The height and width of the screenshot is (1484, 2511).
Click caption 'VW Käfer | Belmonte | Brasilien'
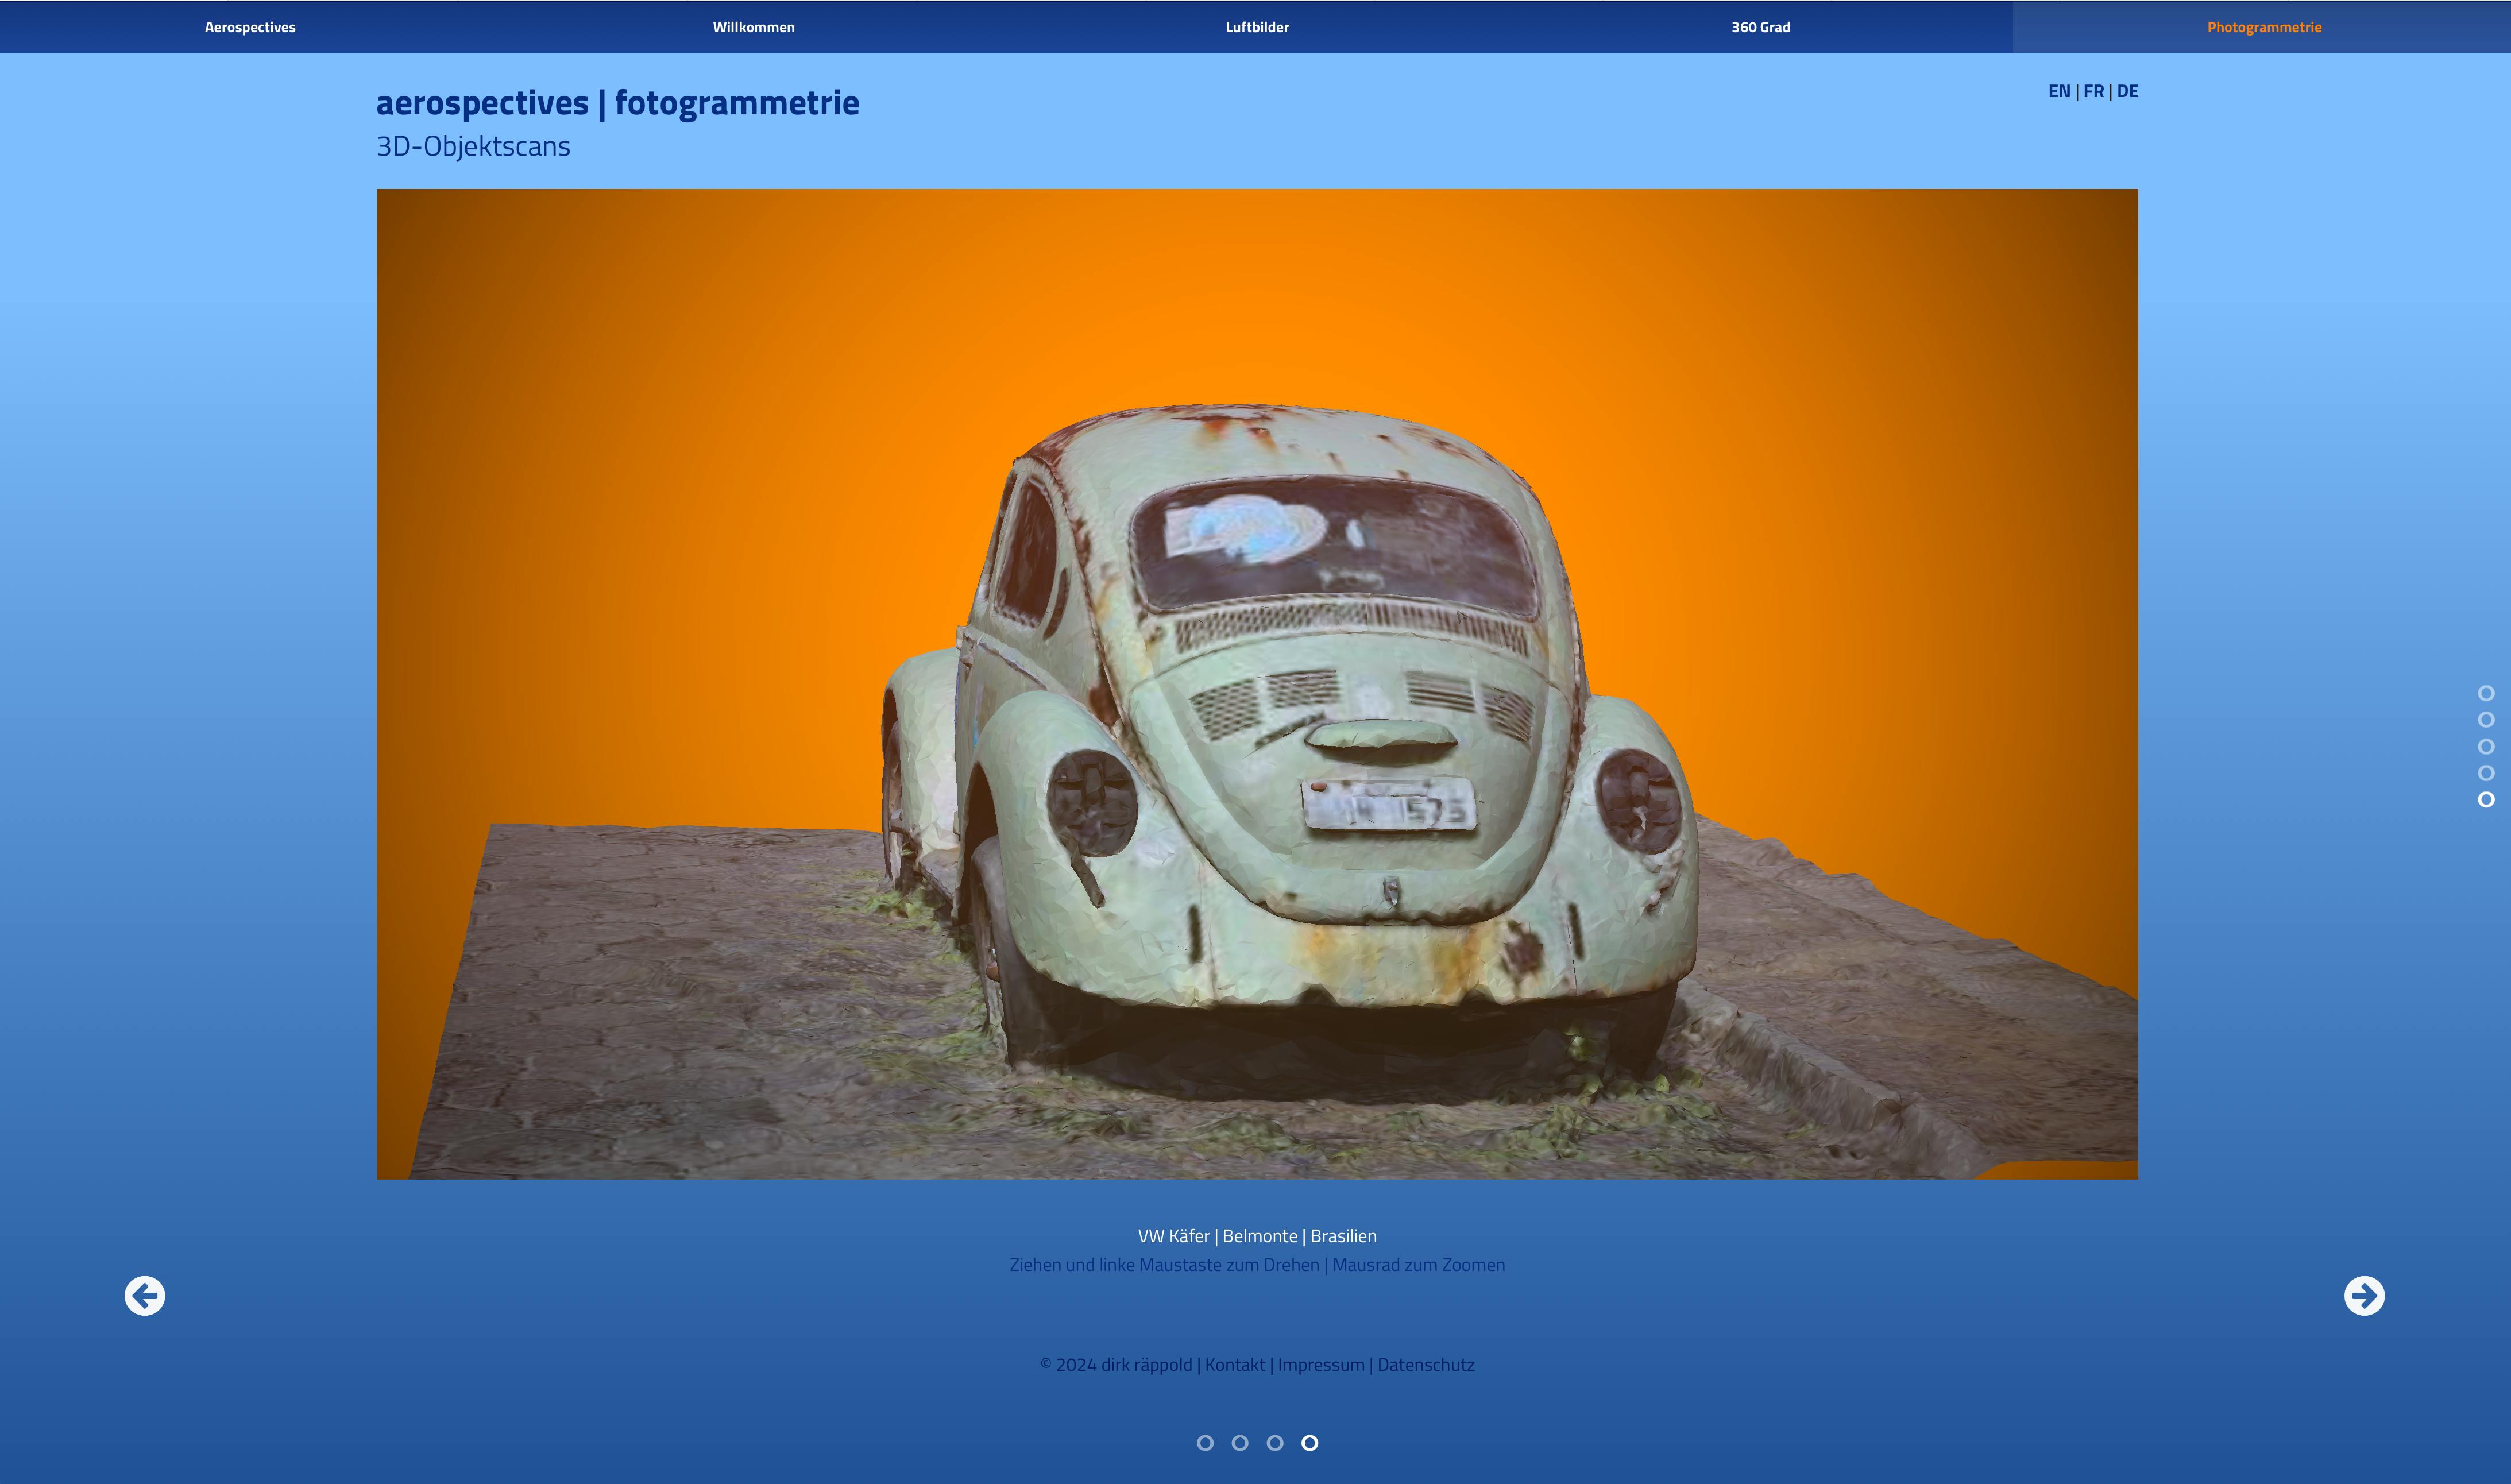click(1257, 1237)
